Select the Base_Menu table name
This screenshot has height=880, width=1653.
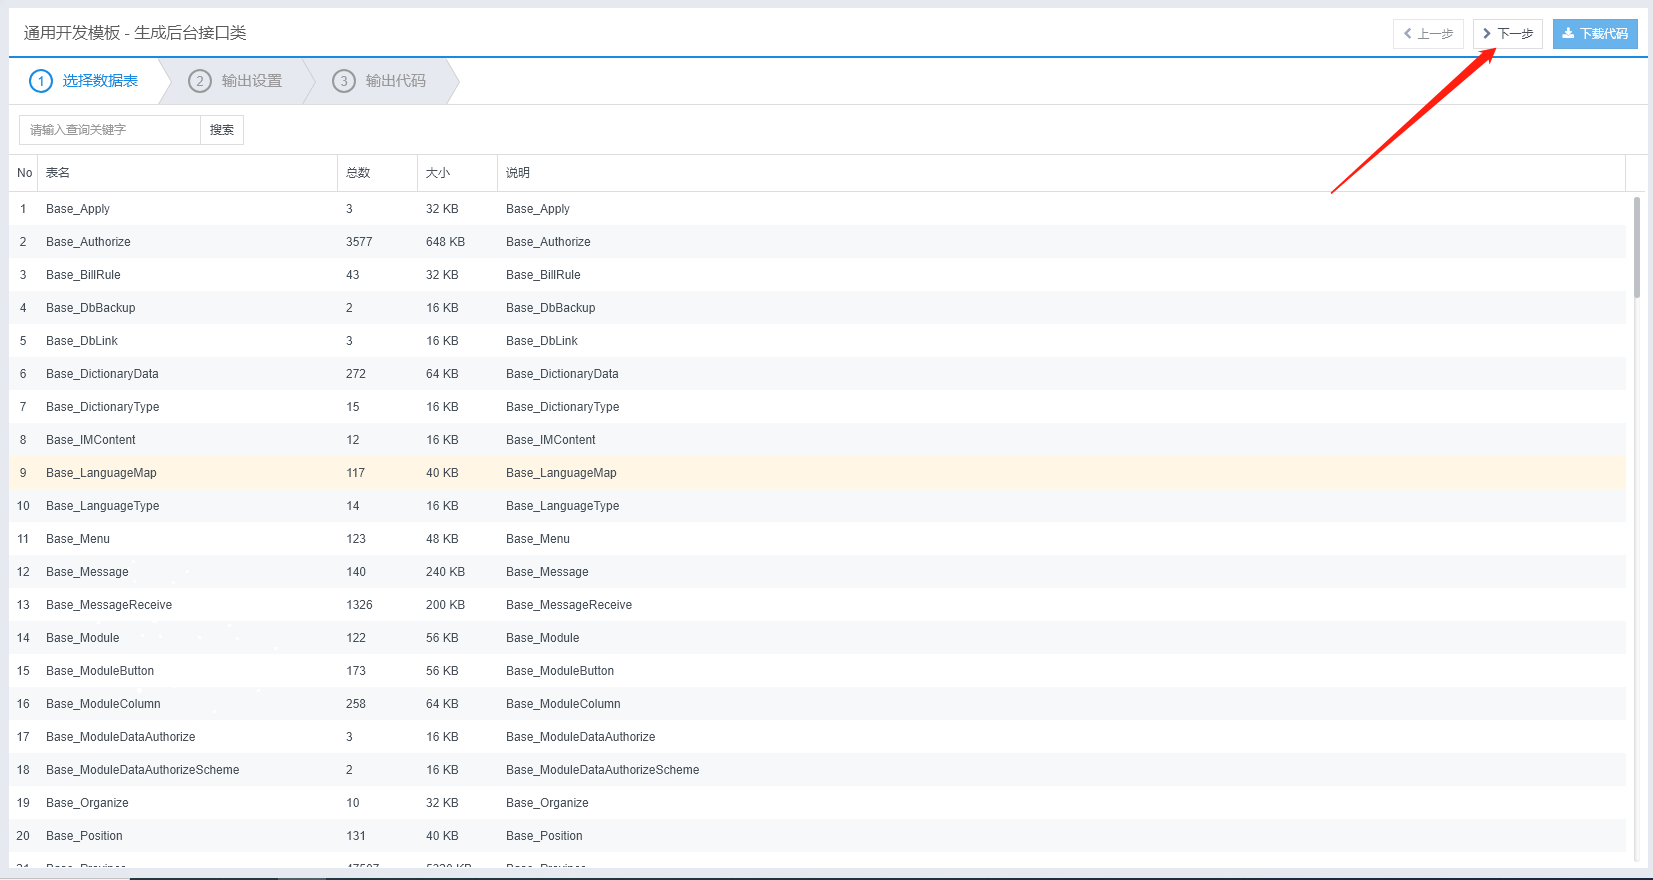pos(78,539)
